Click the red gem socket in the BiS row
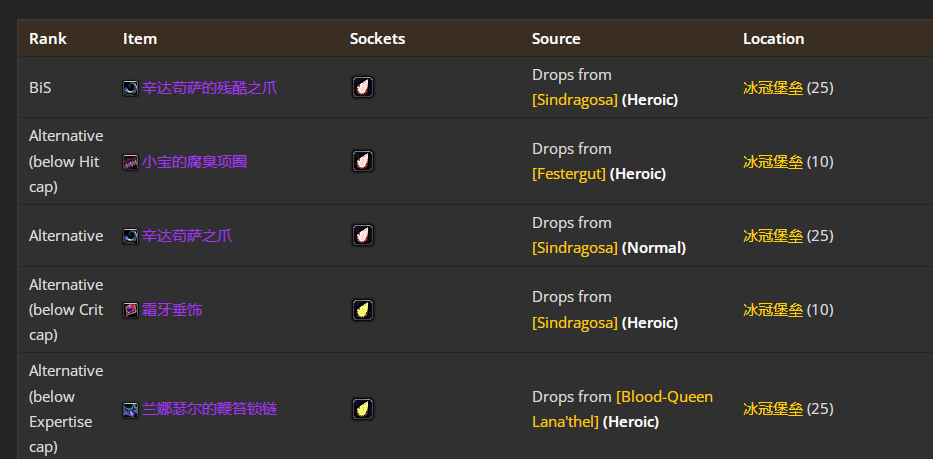This screenshot has width=933, height=459. point(363,87)
